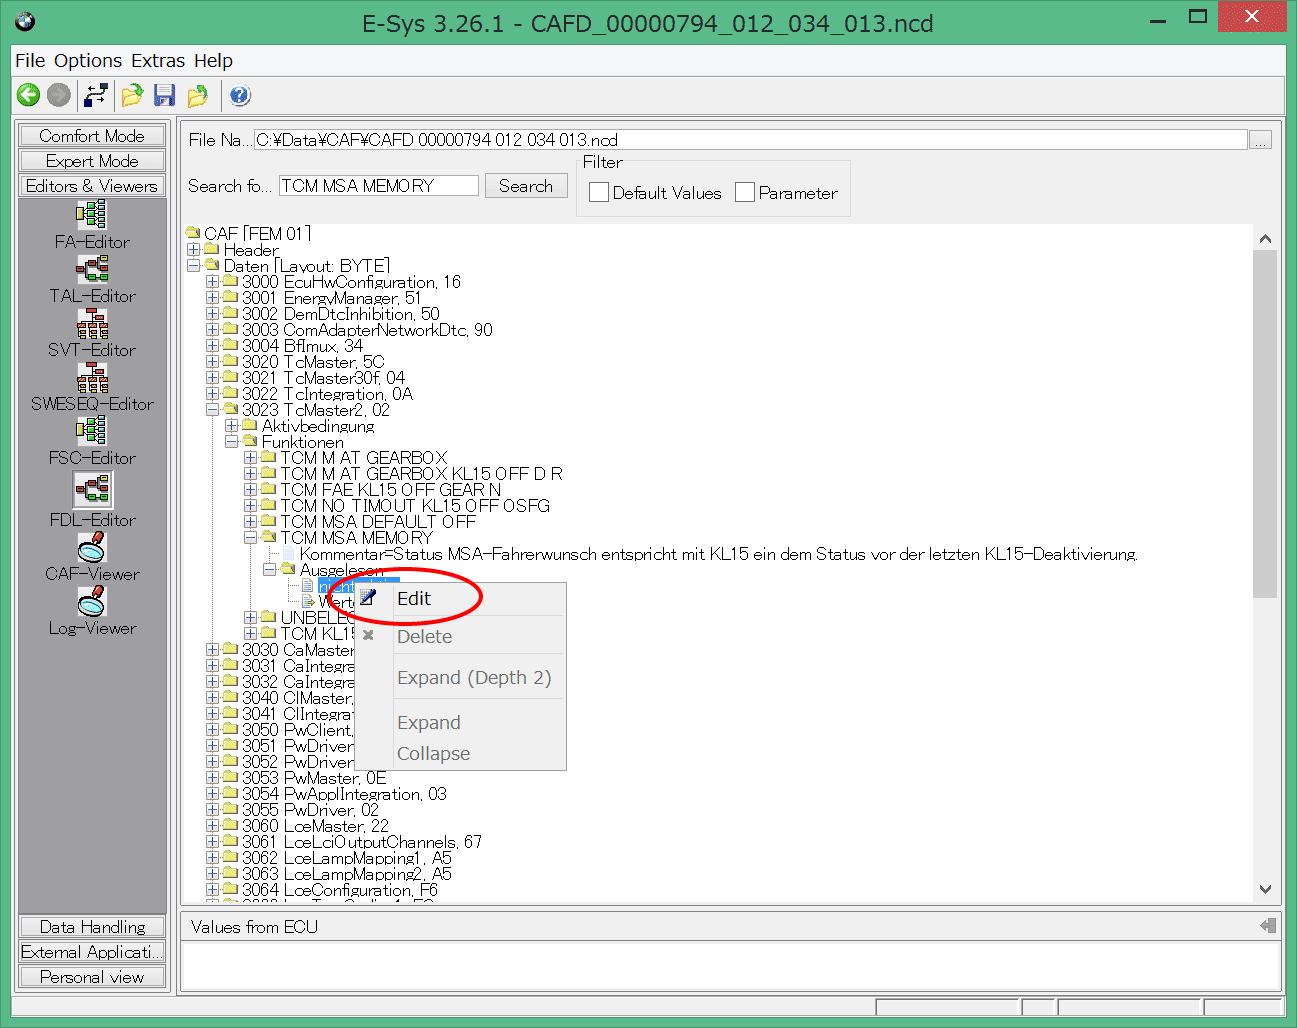Viewport: 1297px width, 1028px height.
Task: Open the Log-Viewer icon
Action: pos(92,601)
